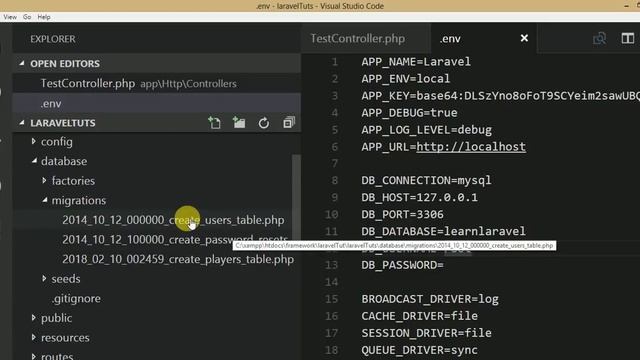
Task: Open the Help menu
Action: [x=44, y=17]
